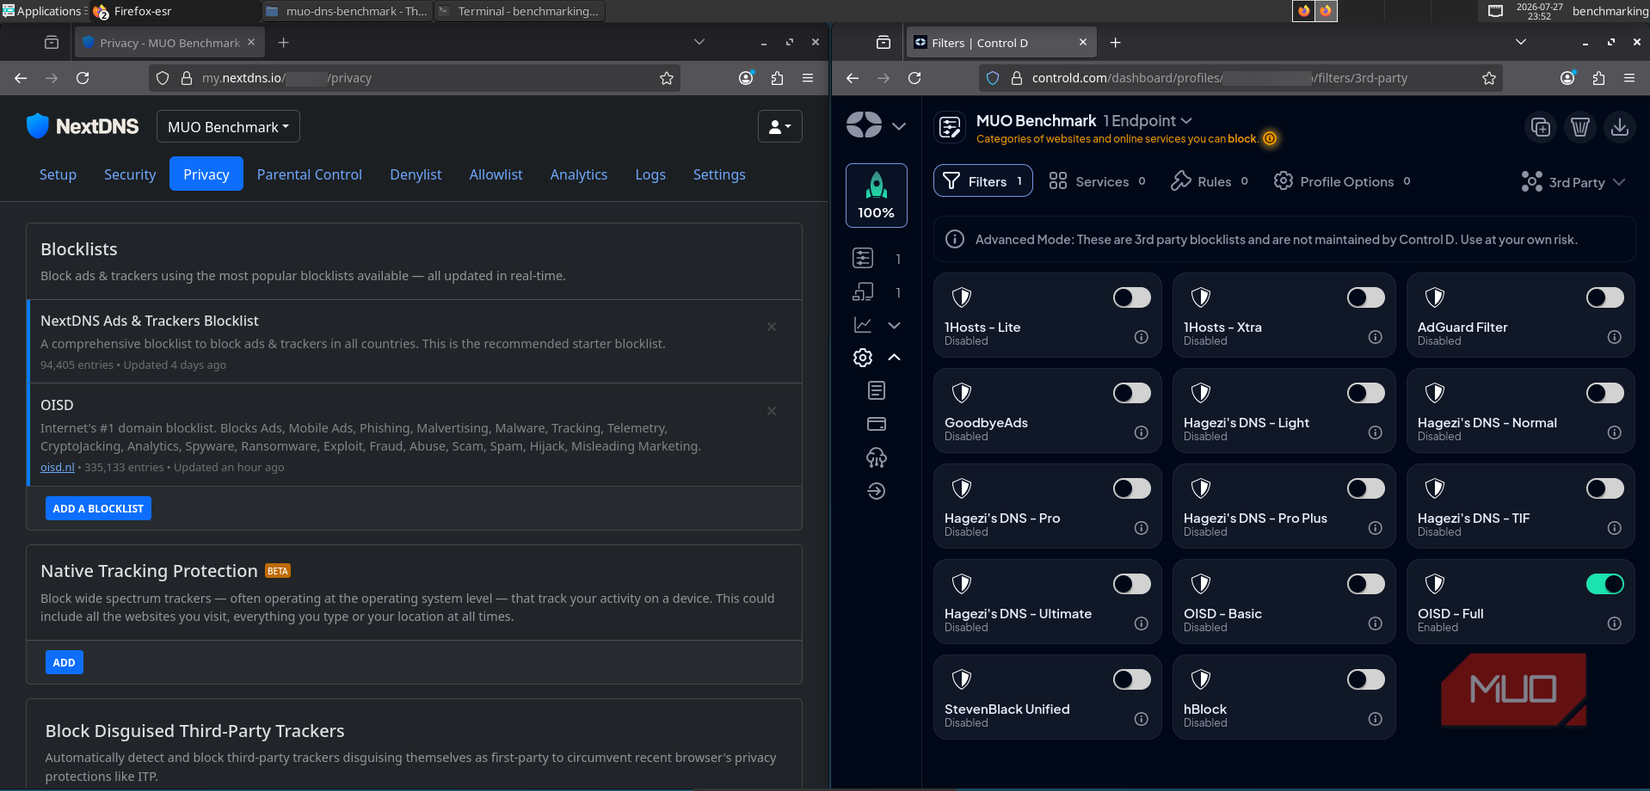Open the Control D Rules tab
The image size is (1650, 791).
1210,181
